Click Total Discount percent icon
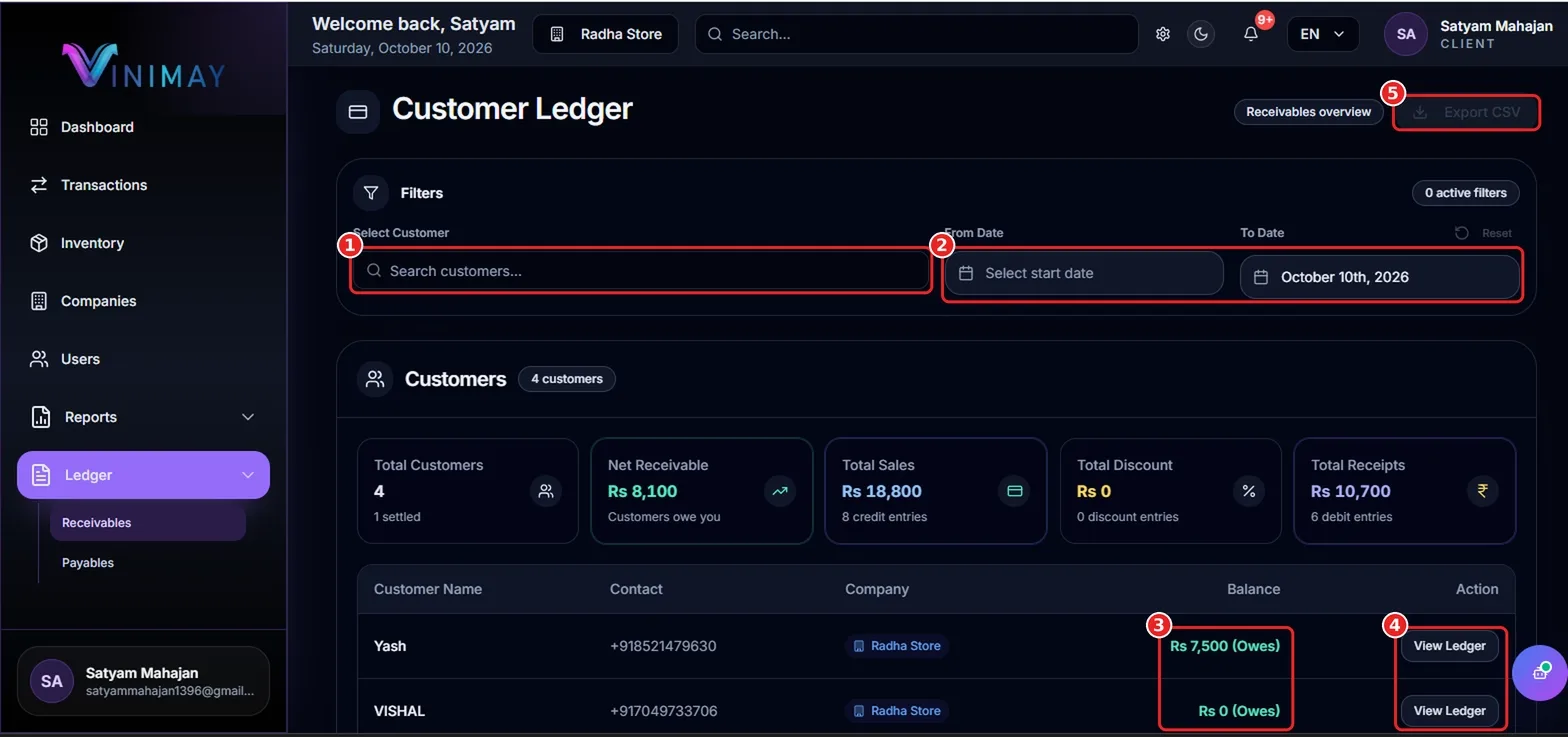1568x737 pixels. pyautogui.click(x=1248, y=491)
